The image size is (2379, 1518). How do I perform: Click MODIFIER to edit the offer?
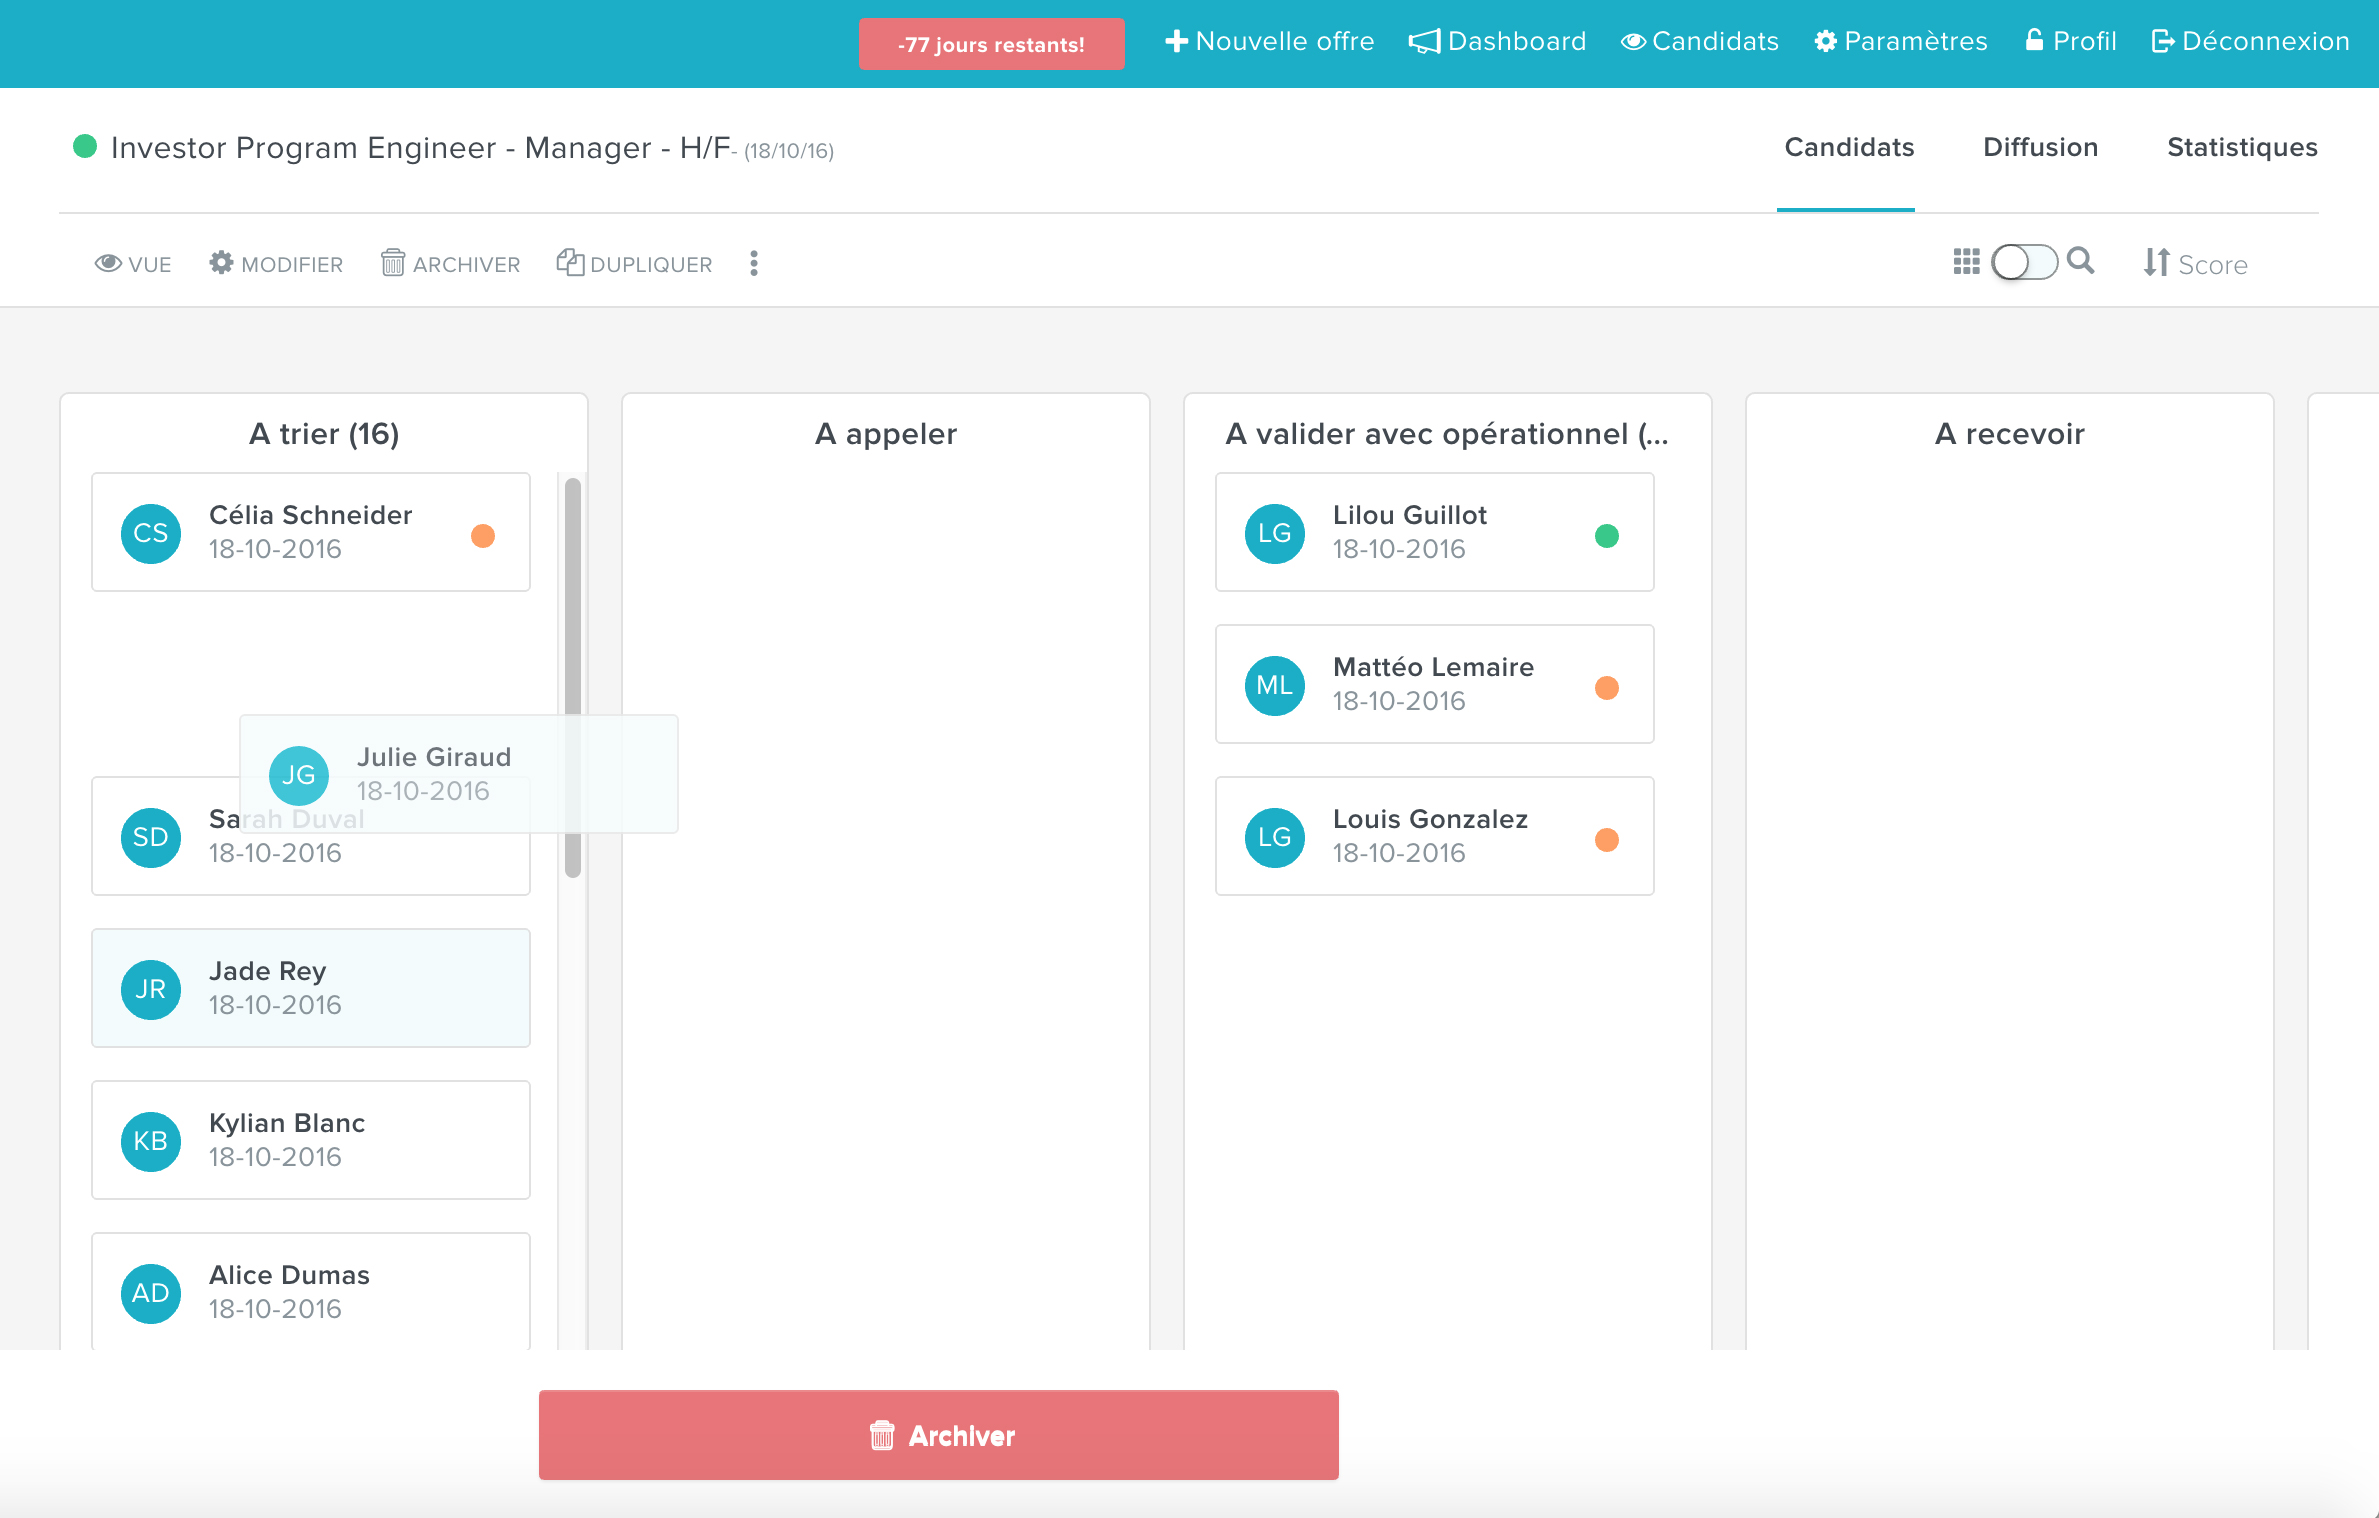coord(276,264)
